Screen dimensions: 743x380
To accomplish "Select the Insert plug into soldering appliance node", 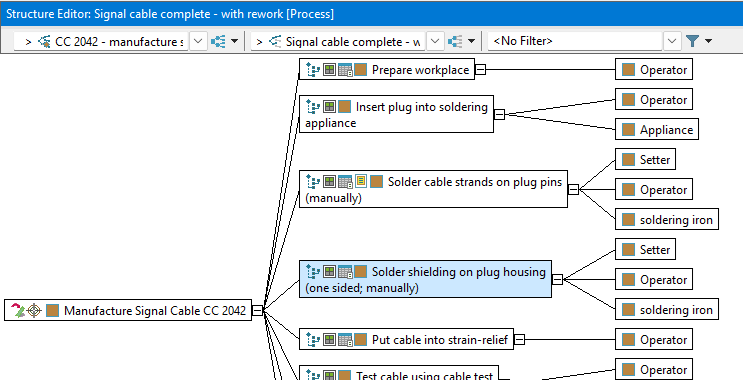I will point(396,114).
